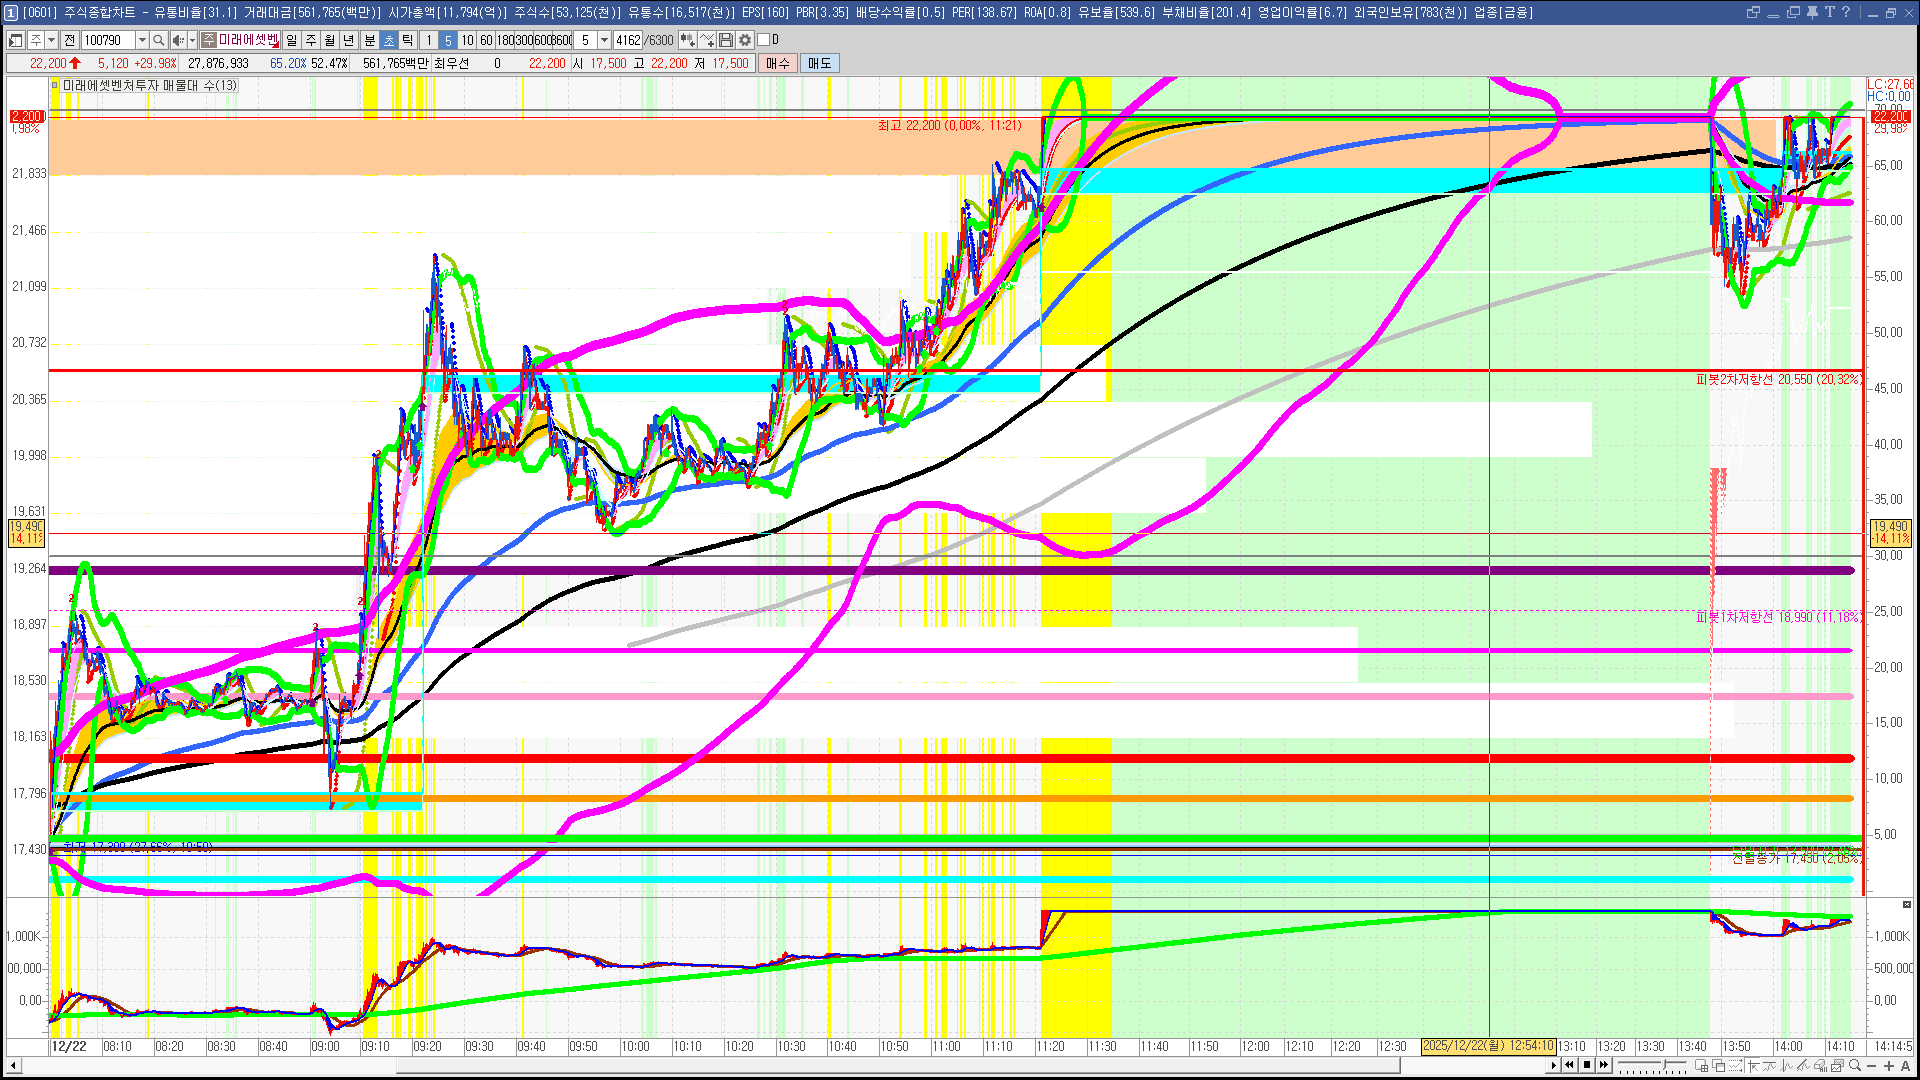Toggle the checkbox labeled D in toolbar
This screenshot has height=1080, width=1920.
tap(763, 40)
